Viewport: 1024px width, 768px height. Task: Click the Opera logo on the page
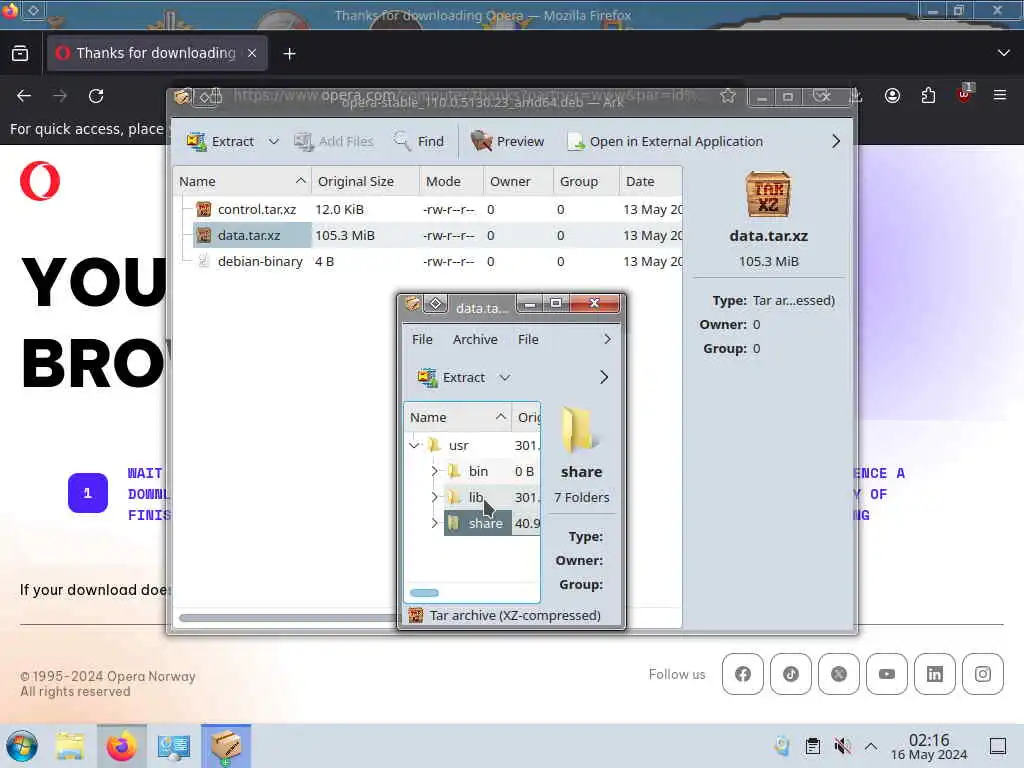pyautogui.click(x=40, y=181)
